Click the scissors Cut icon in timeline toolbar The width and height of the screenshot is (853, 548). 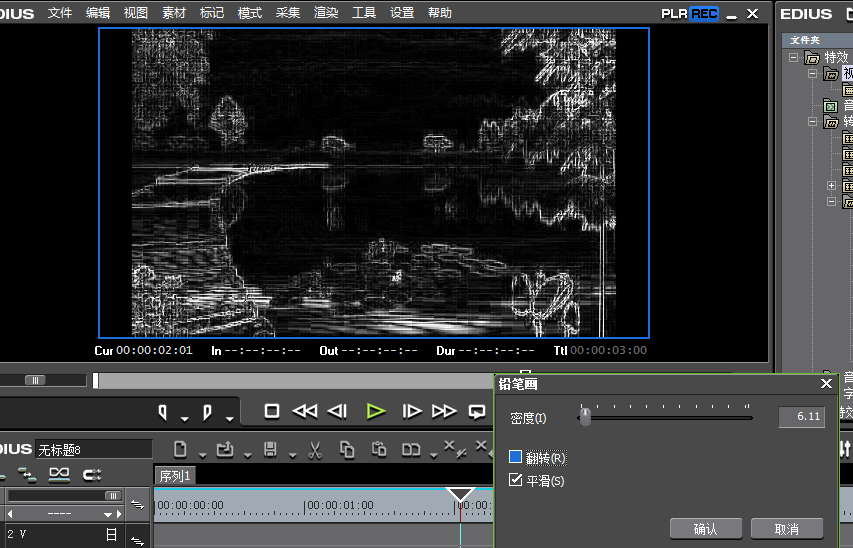point(315,450)
